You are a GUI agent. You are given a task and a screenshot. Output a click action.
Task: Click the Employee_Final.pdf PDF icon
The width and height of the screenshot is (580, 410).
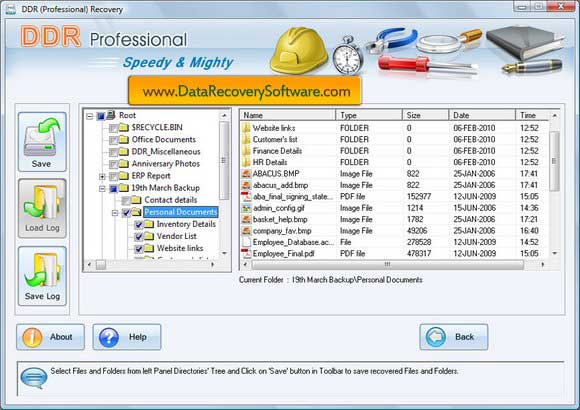tap(246, 253)
